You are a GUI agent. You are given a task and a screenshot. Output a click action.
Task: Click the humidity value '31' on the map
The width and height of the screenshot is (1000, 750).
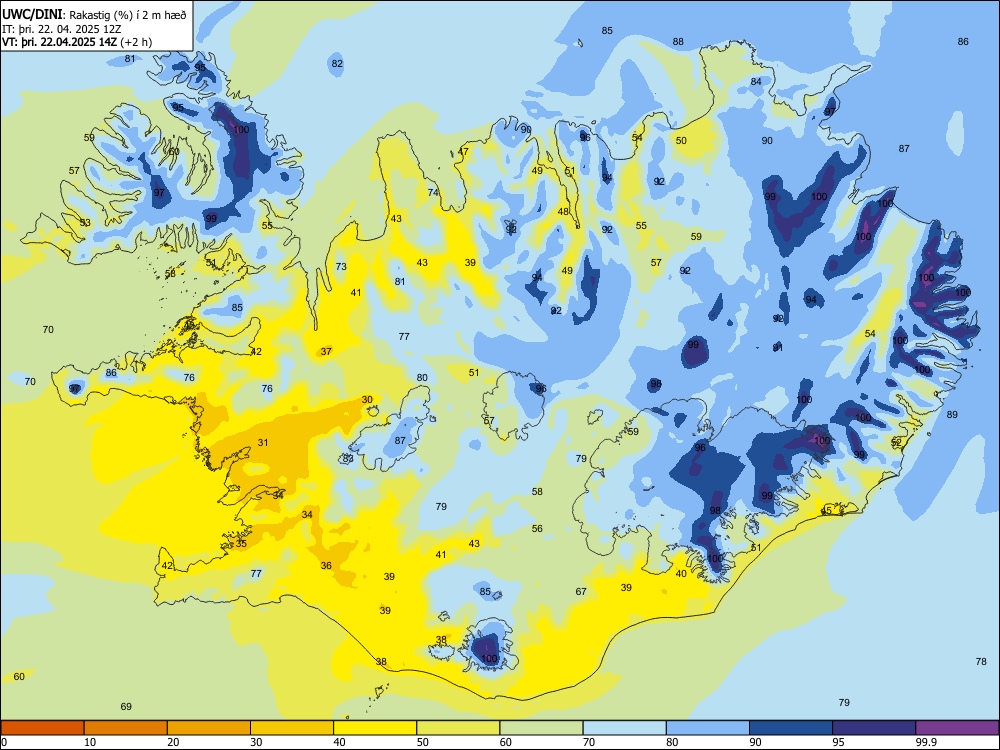tap(263, 442)
